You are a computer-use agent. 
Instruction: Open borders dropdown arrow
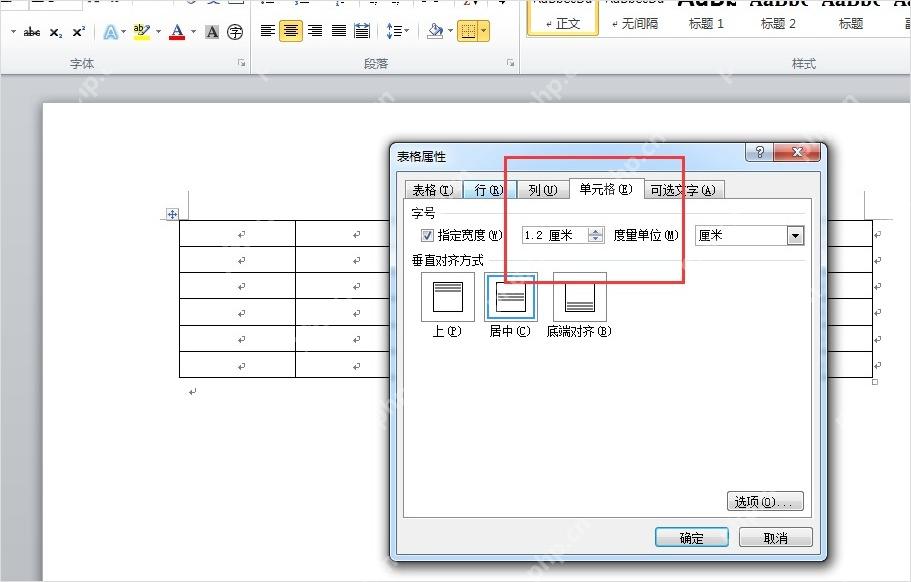click(x=483, y=31)
